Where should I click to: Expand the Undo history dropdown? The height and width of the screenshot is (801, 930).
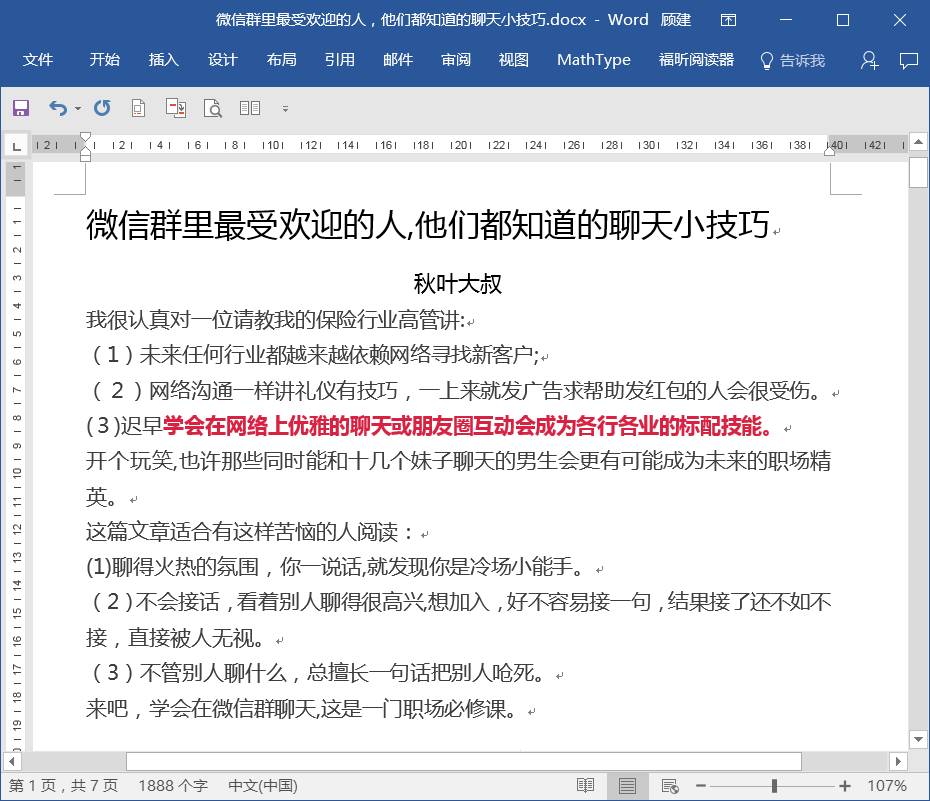76,108
